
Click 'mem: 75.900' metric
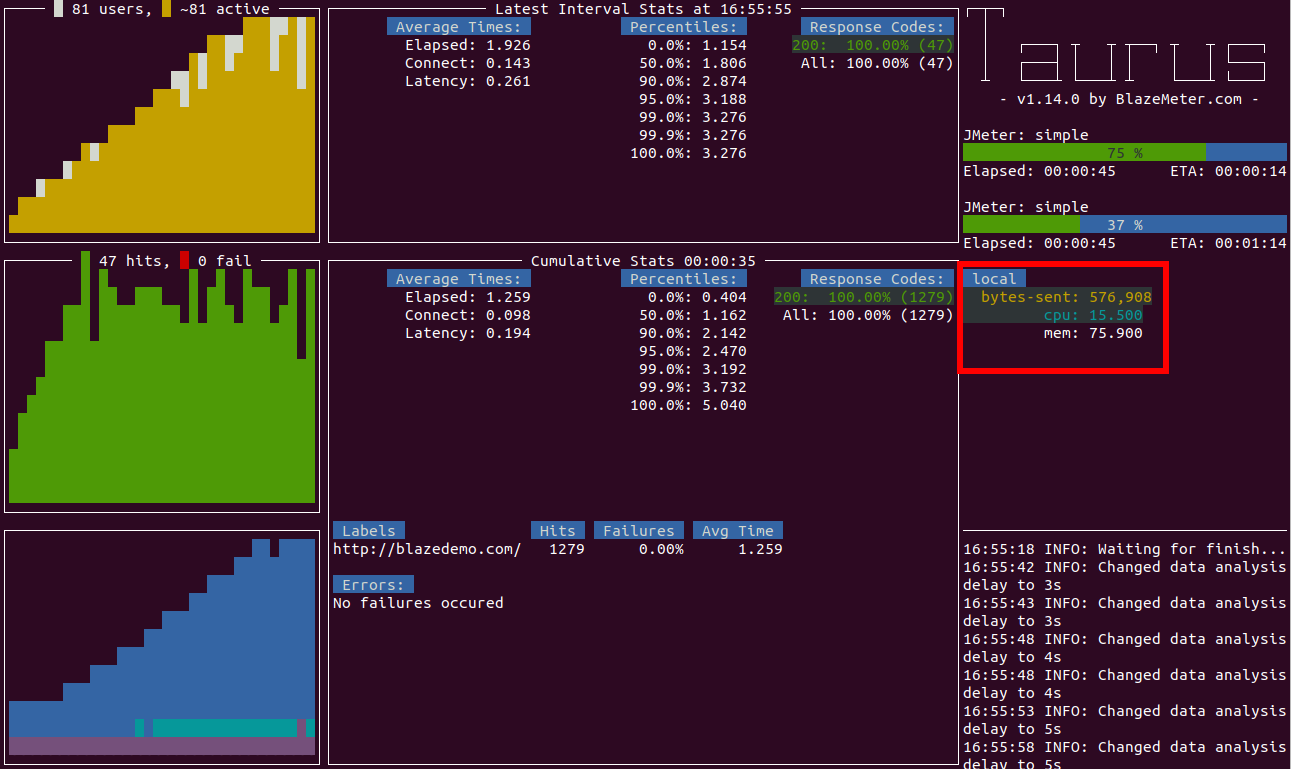tap(1093, 333)
